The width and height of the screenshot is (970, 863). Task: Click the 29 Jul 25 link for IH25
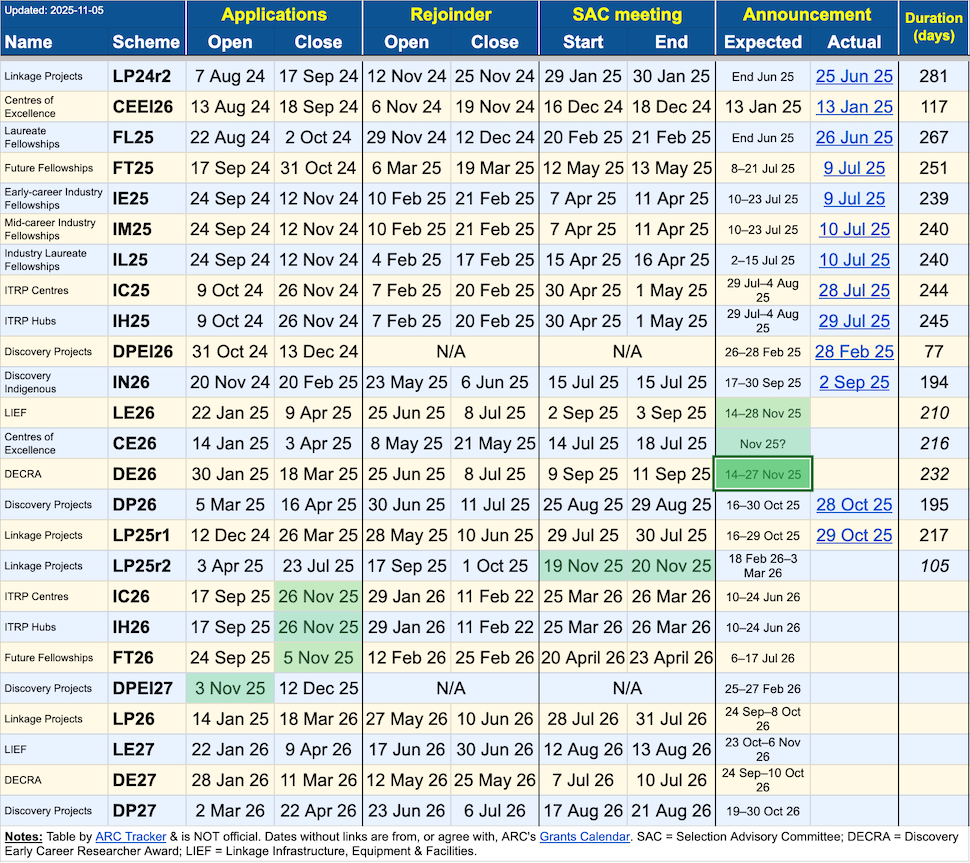[854, 321]
